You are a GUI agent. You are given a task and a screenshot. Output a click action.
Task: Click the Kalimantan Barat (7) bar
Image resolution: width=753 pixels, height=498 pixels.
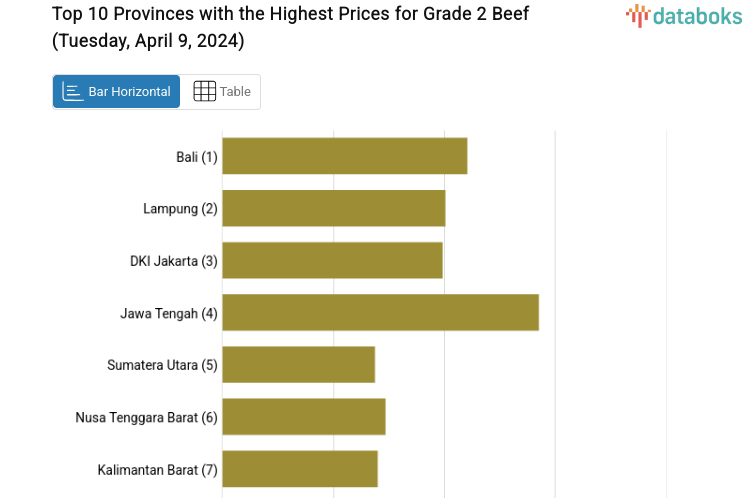coord(300,469)
